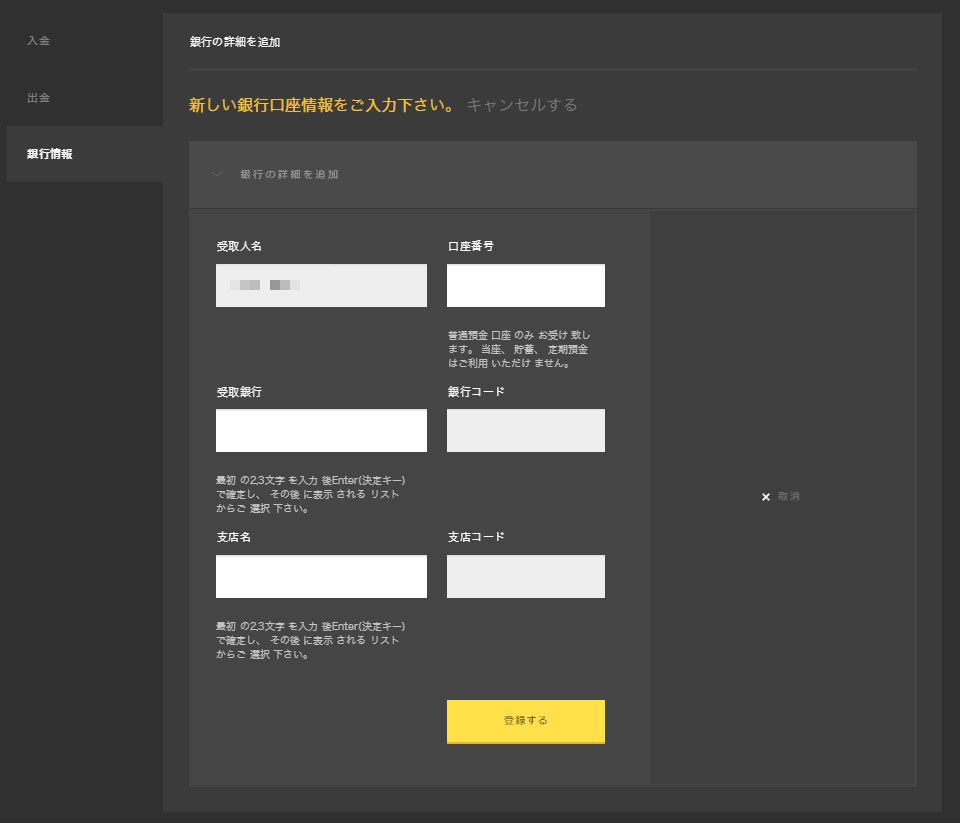This screenshot has width=960, height=823.
Task: Open the 入金 sidebar tab
Action: (x=39, y=41)
